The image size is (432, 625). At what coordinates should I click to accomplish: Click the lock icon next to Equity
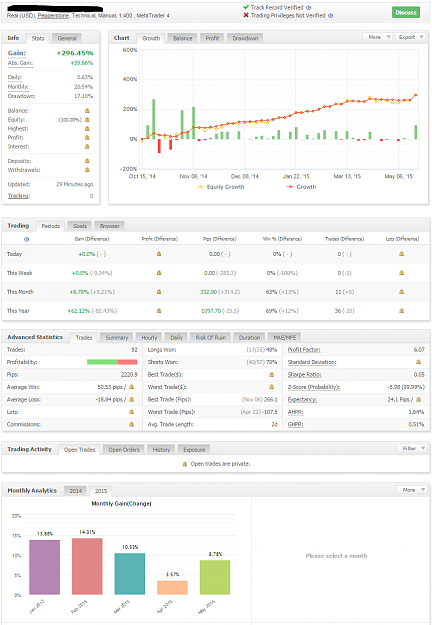(x=87, y=120)
